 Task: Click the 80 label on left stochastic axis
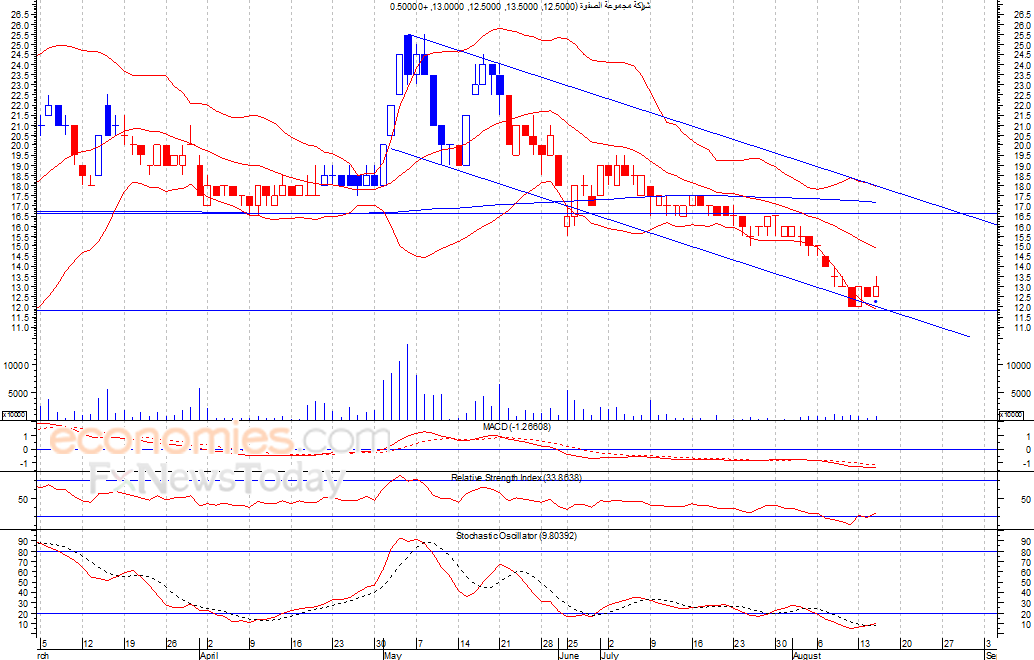tap(24, 553)
